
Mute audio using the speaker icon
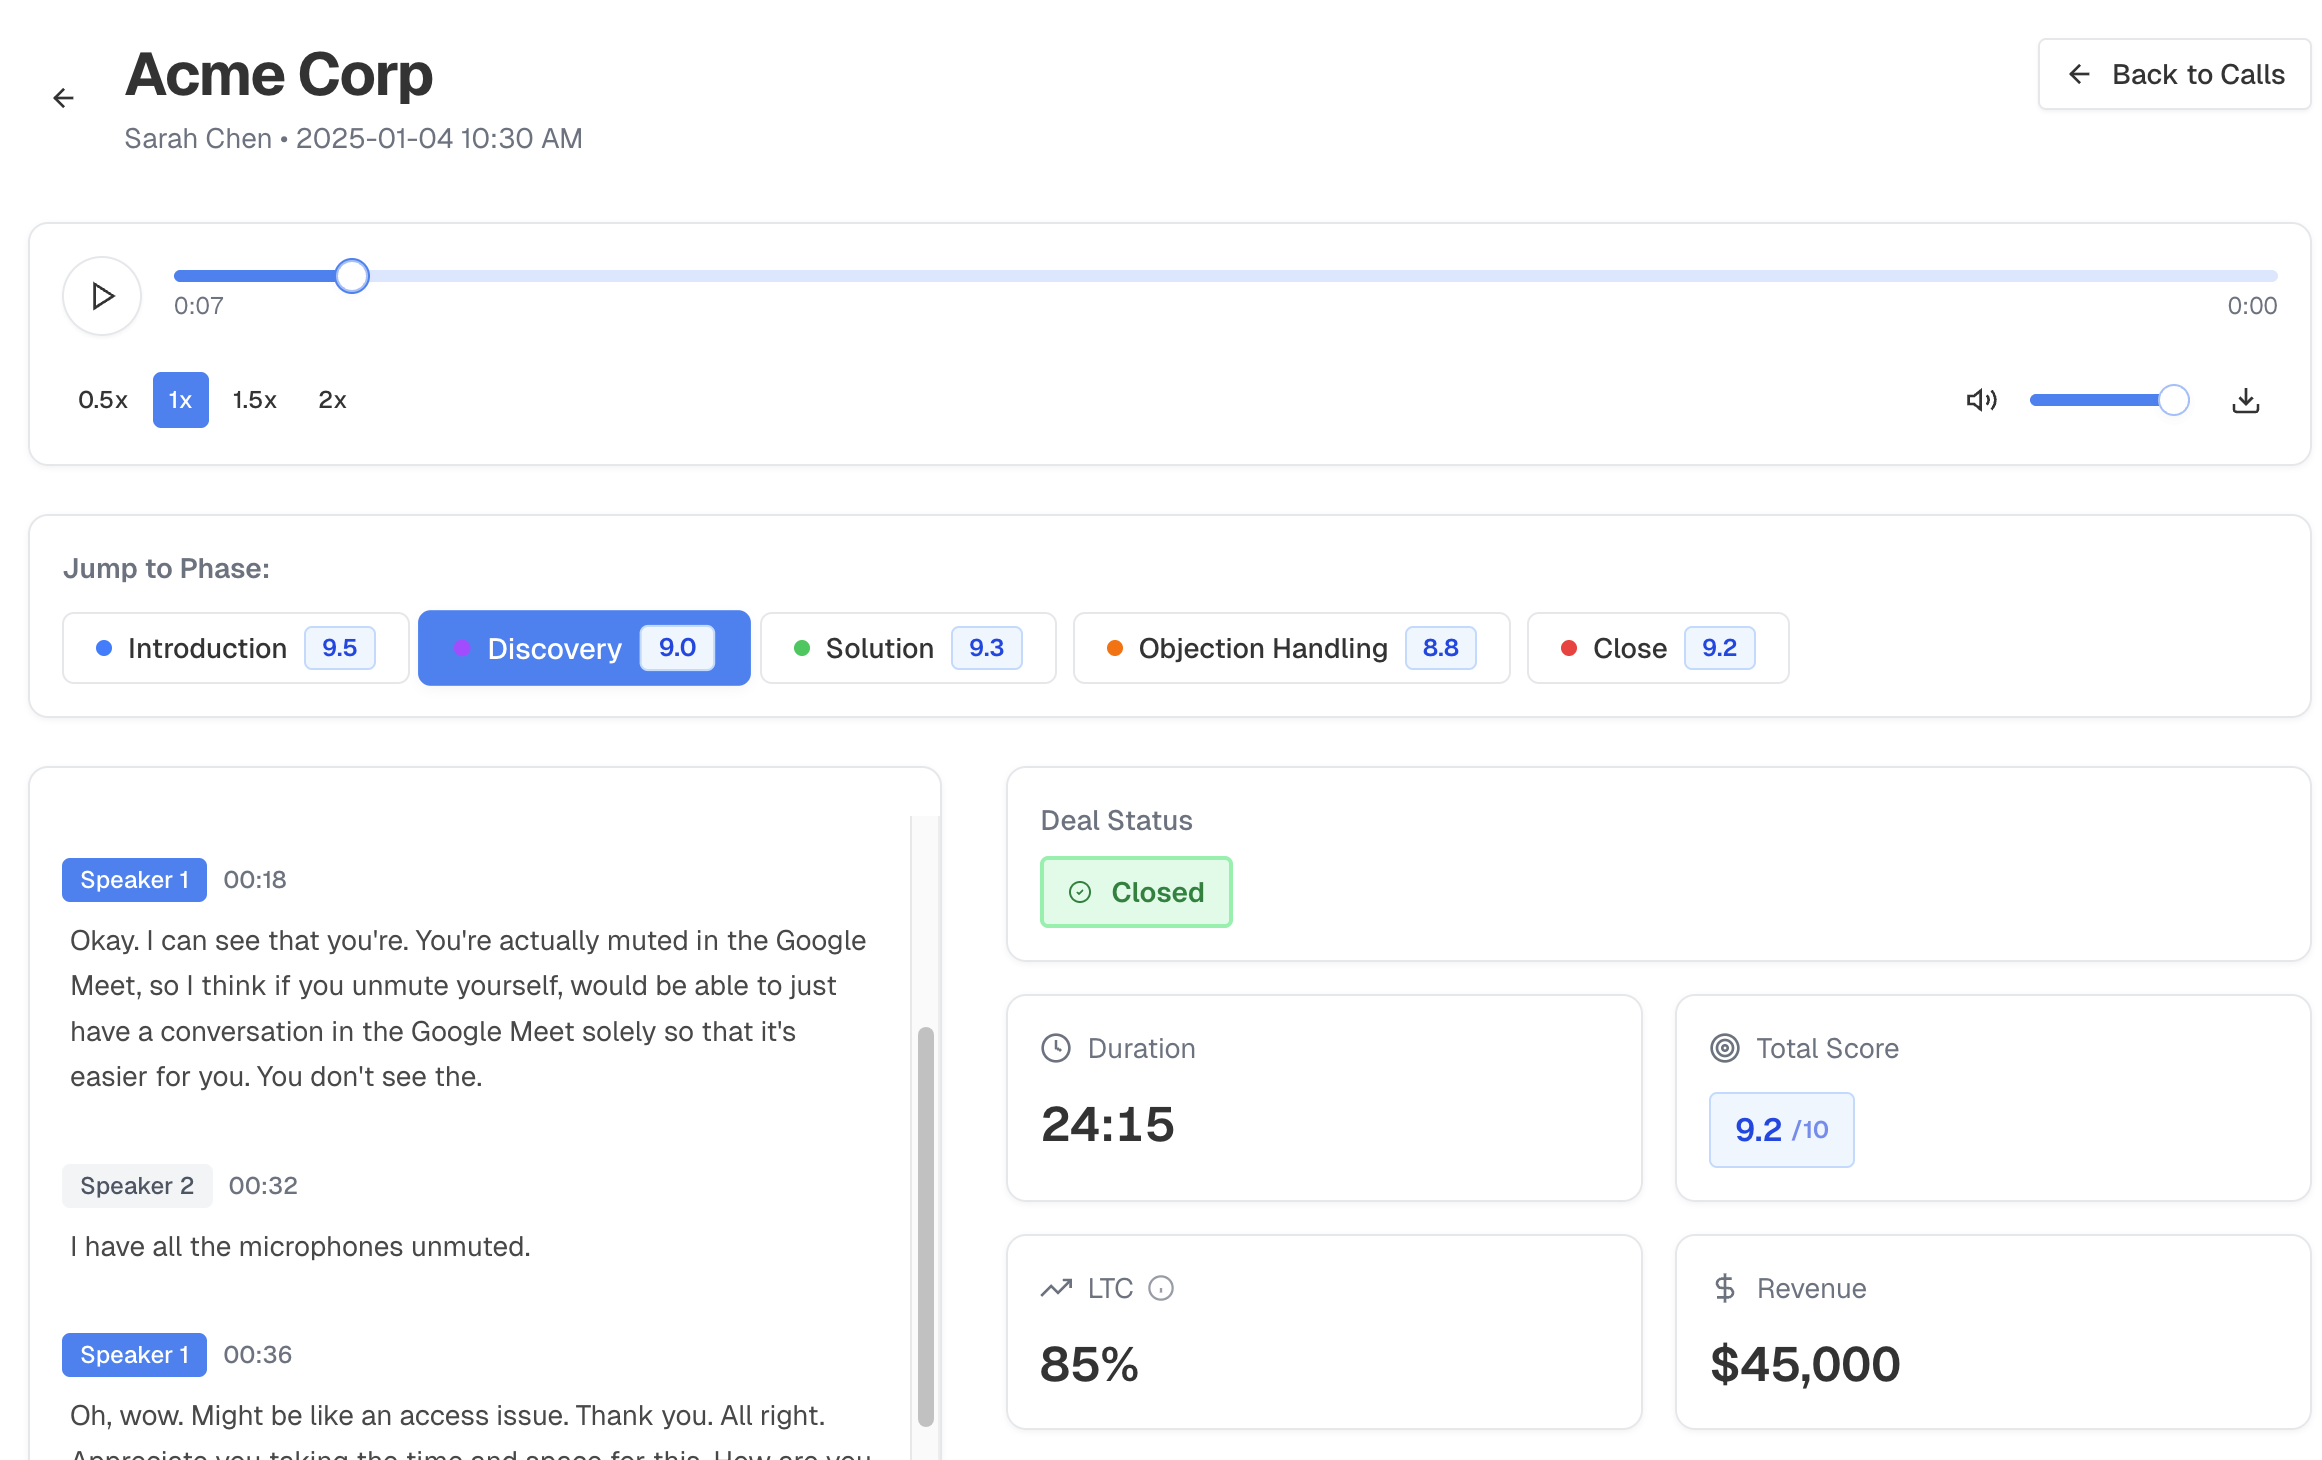(x=1981, y=400)
